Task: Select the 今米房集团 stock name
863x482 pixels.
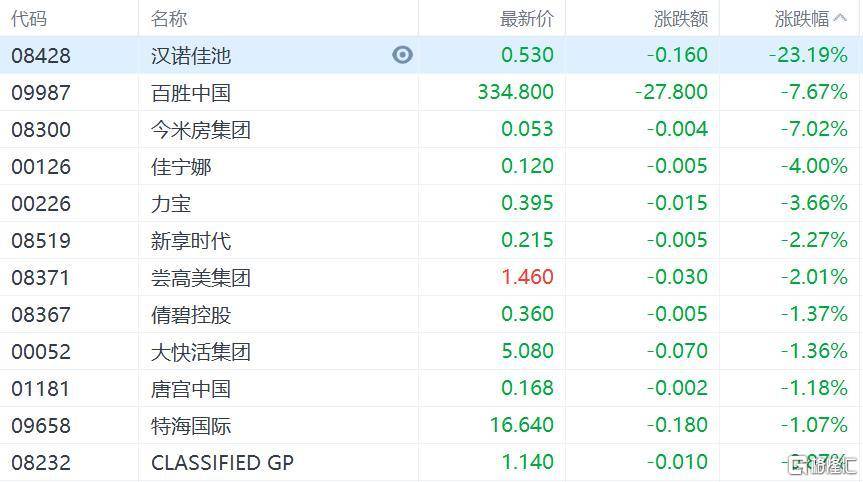Action: [x=201, y=129]
